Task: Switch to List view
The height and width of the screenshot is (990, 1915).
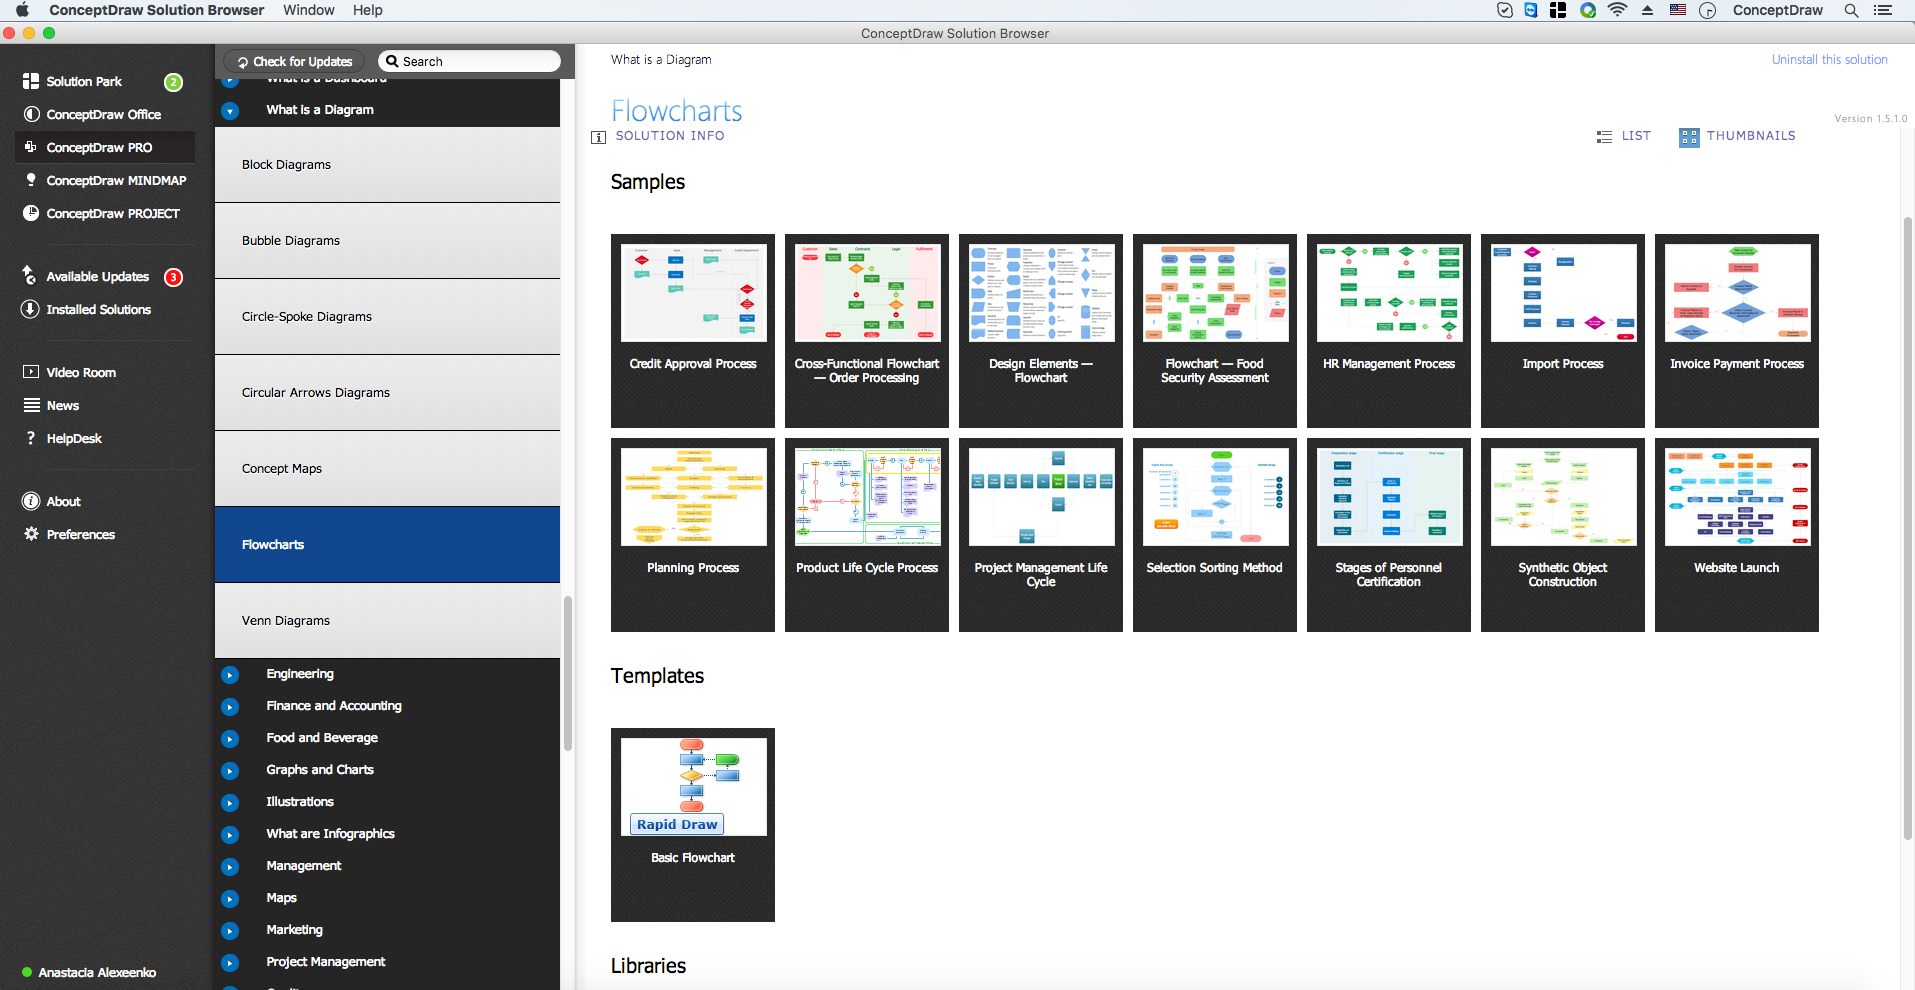Action: point(1624,136)
